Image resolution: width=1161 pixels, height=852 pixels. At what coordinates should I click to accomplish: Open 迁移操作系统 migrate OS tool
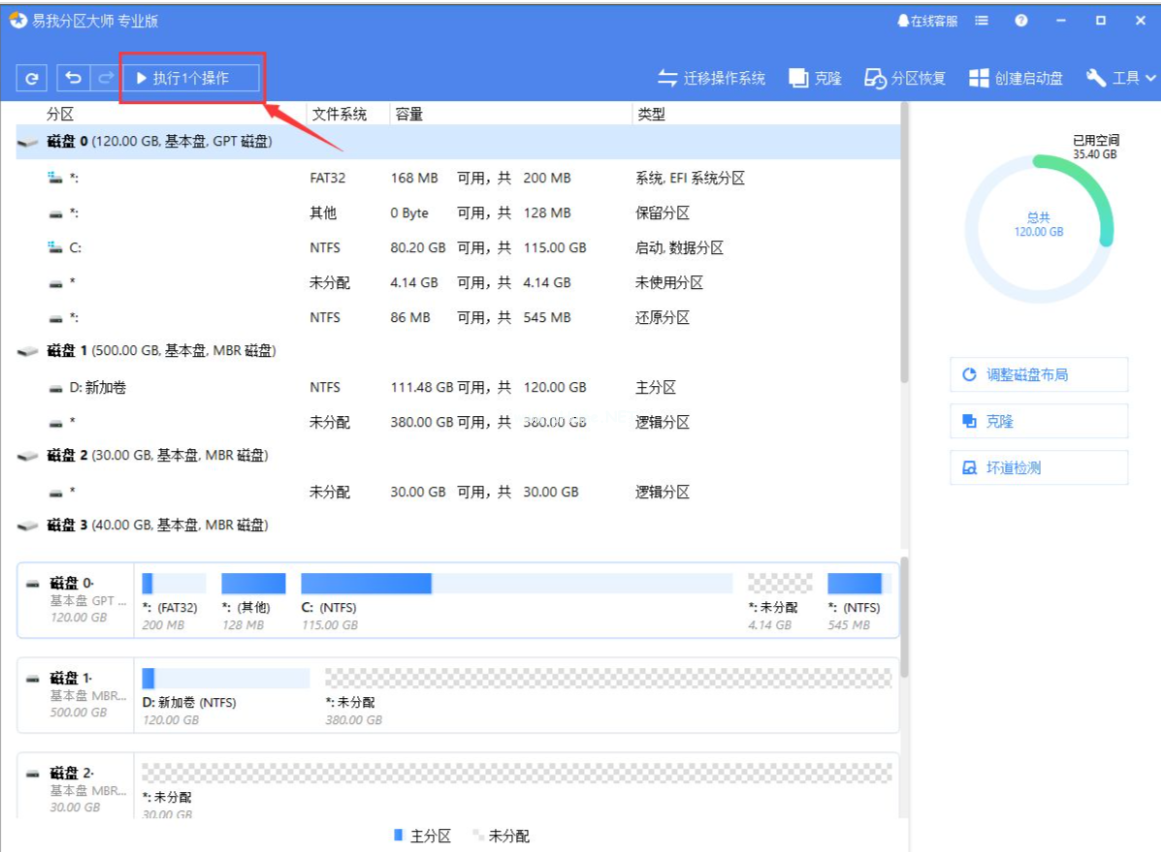click(x=711, y=78)
